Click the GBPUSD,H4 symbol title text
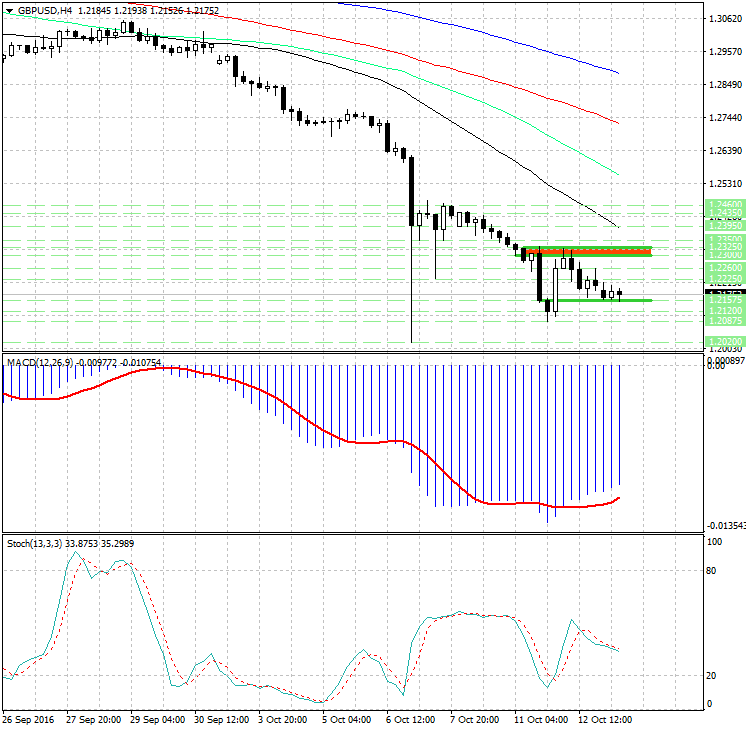Viewport: 746px width, 731px height. point(45,10)
